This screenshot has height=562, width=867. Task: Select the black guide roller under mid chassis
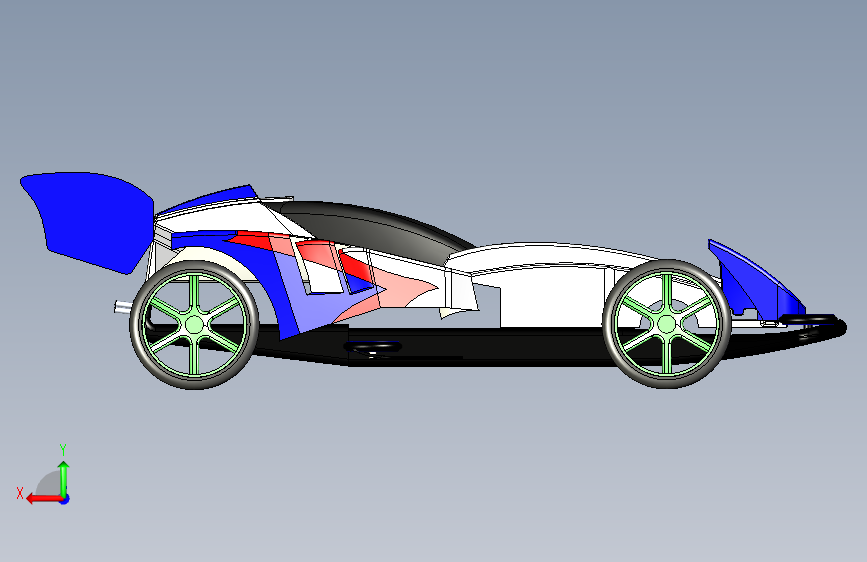point(372,347)
